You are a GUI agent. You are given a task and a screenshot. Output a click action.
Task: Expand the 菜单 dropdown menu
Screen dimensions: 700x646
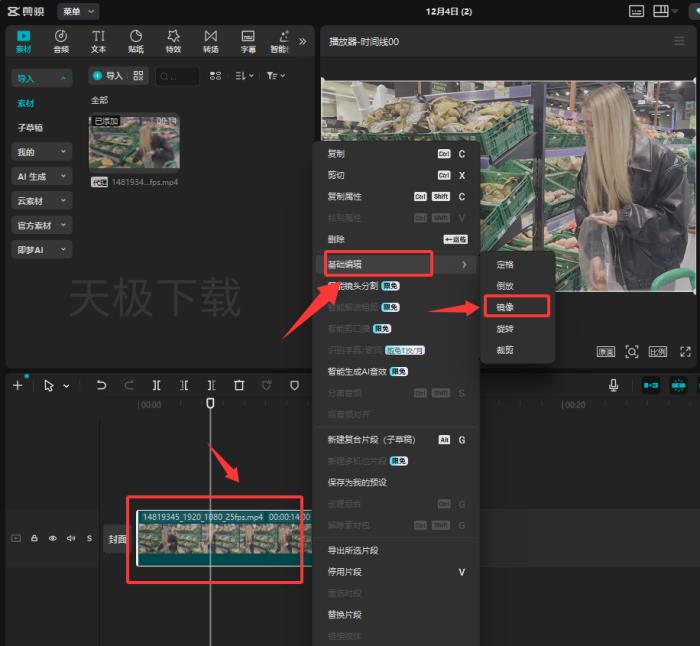click(x=77, y=11)
